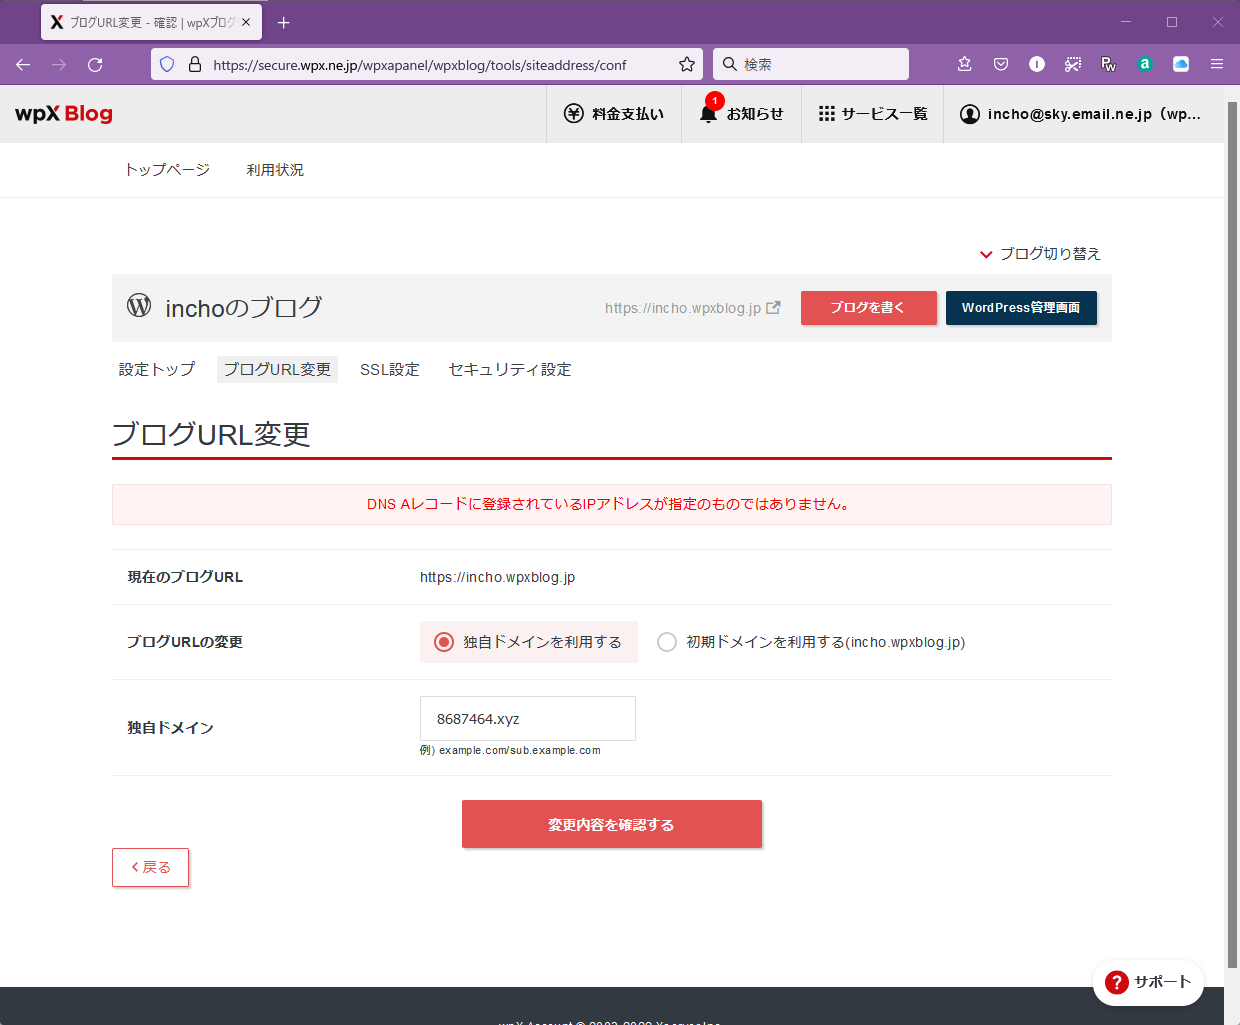Click the 料金支払い yen icon
The image size is (1240, 1025).
coord(573,114)
